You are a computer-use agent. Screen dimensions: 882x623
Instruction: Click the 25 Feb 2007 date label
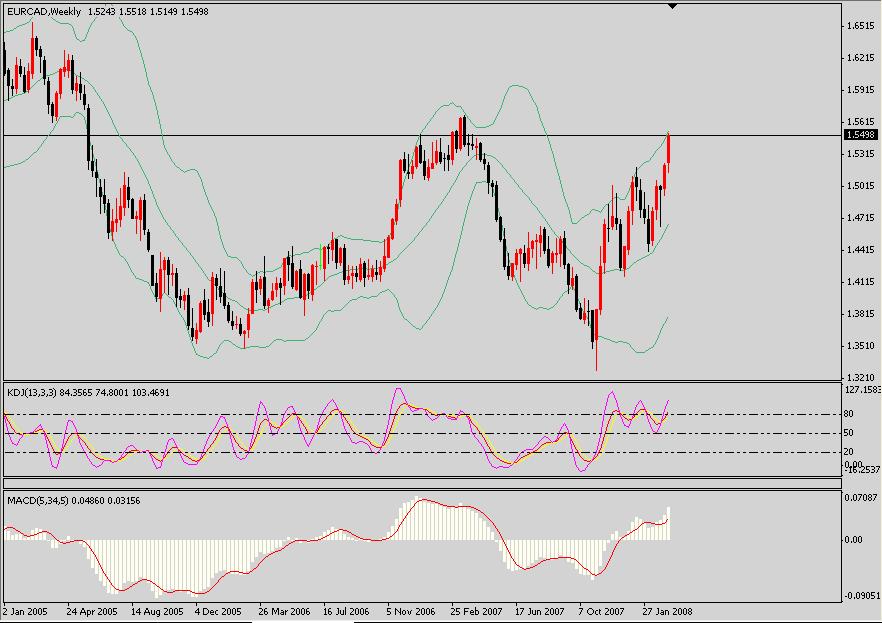tap(476, 612)
